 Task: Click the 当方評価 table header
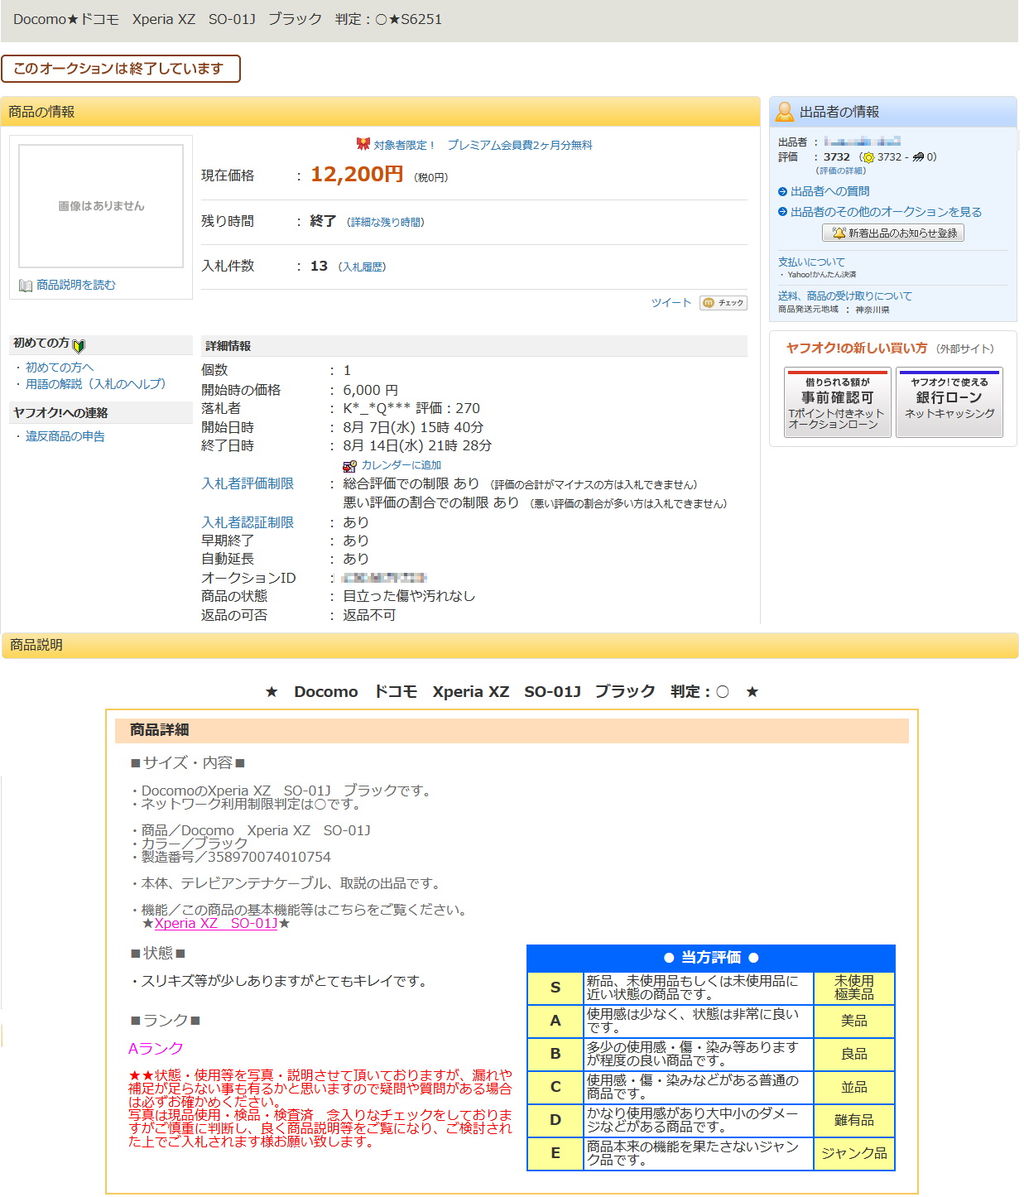(x=711, y=958)
